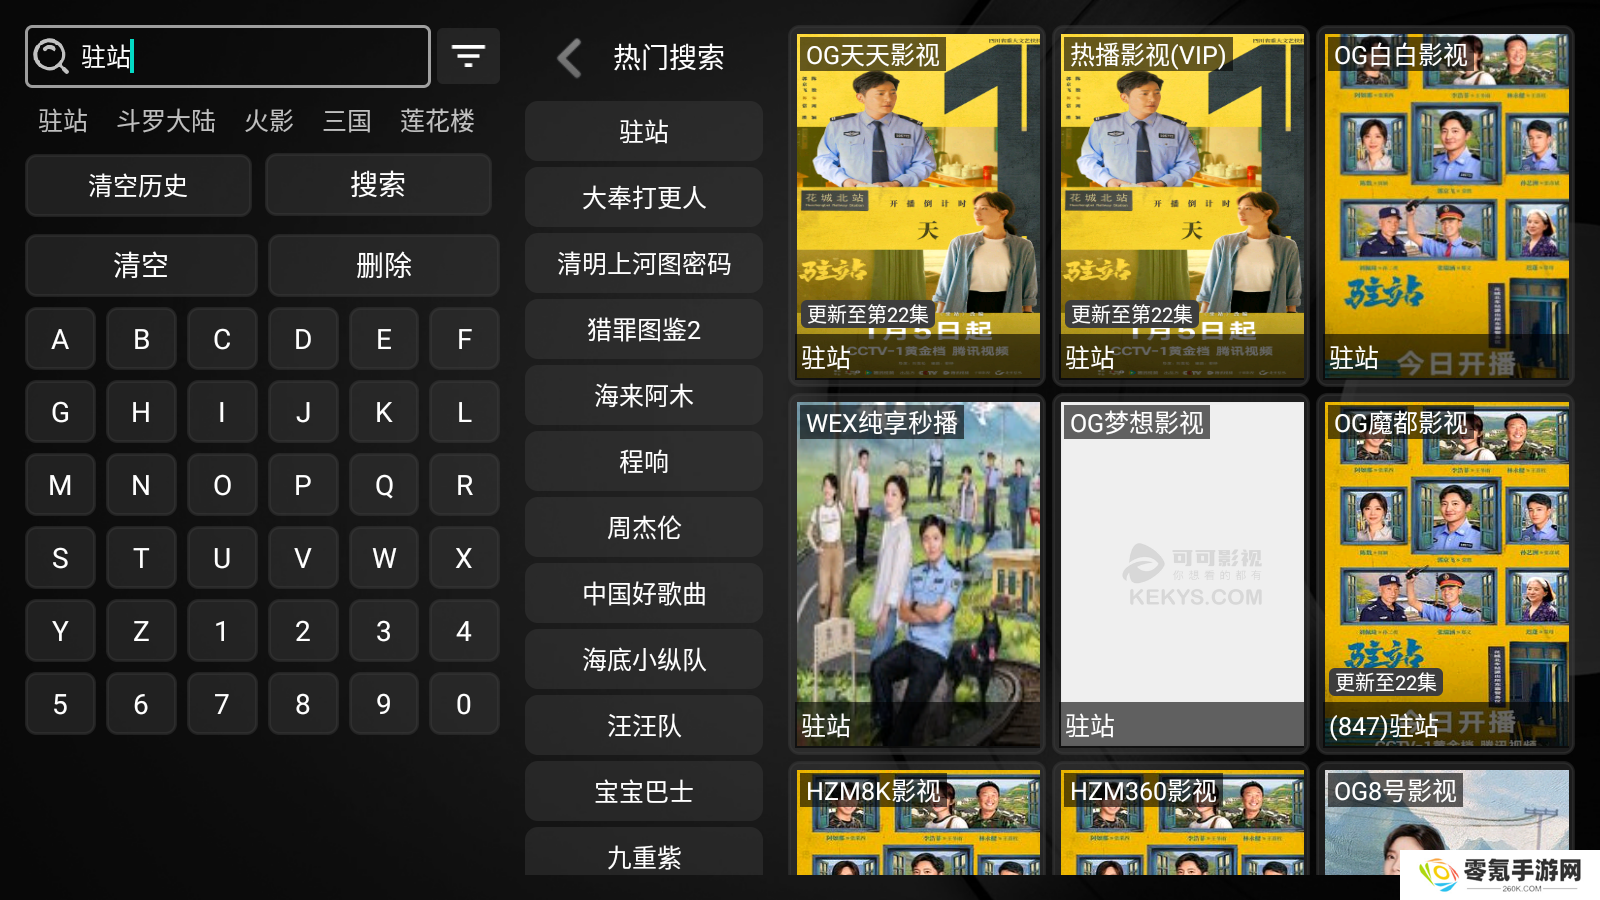Select history term 斗罗大陆
Image resolution: width=1600 pixels, height=900 pixels.
[166, 121]
